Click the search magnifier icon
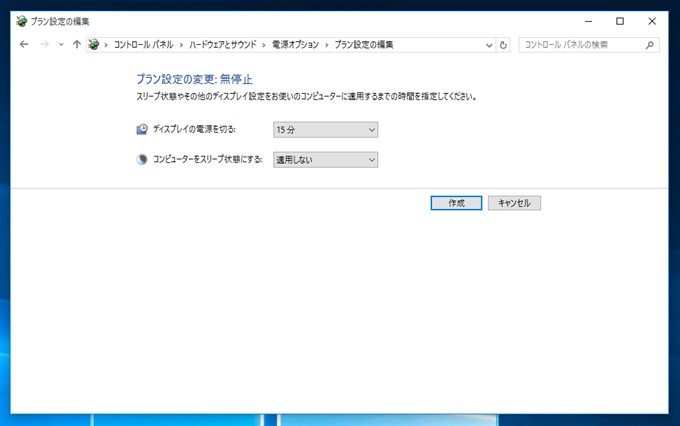The height and width of the screenshot is (426, 680). coord(650,45)
